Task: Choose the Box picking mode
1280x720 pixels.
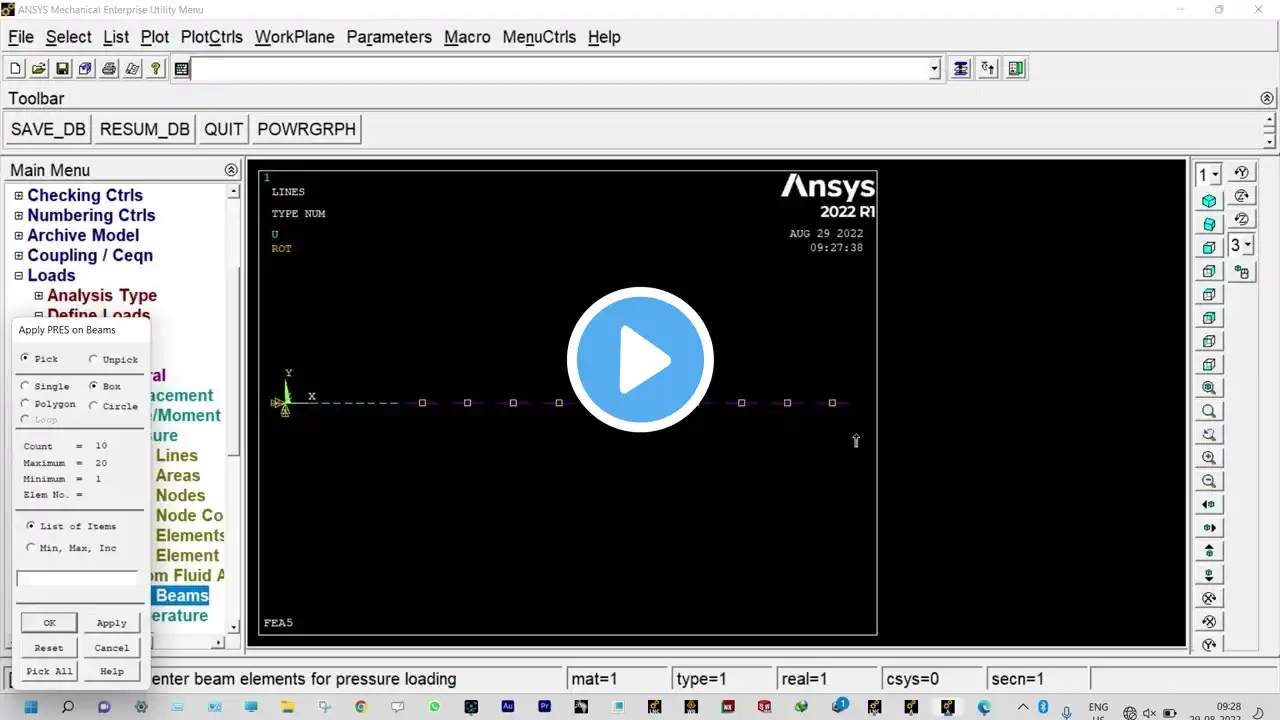Action: (x=93, y=386)
